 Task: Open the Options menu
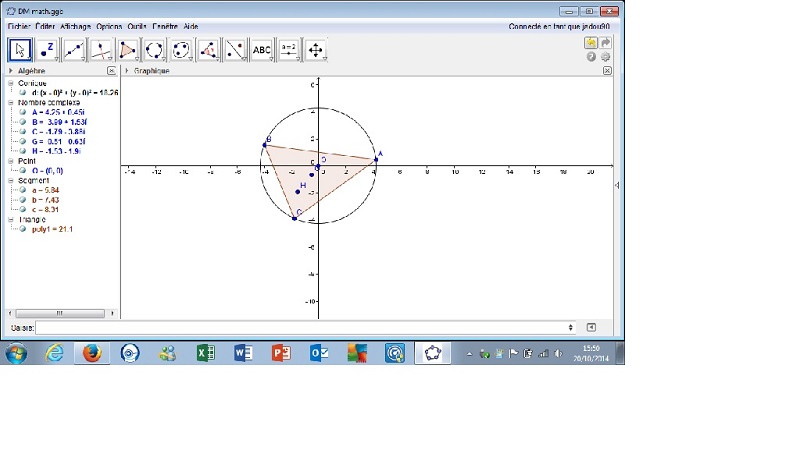tap(109, 26)
